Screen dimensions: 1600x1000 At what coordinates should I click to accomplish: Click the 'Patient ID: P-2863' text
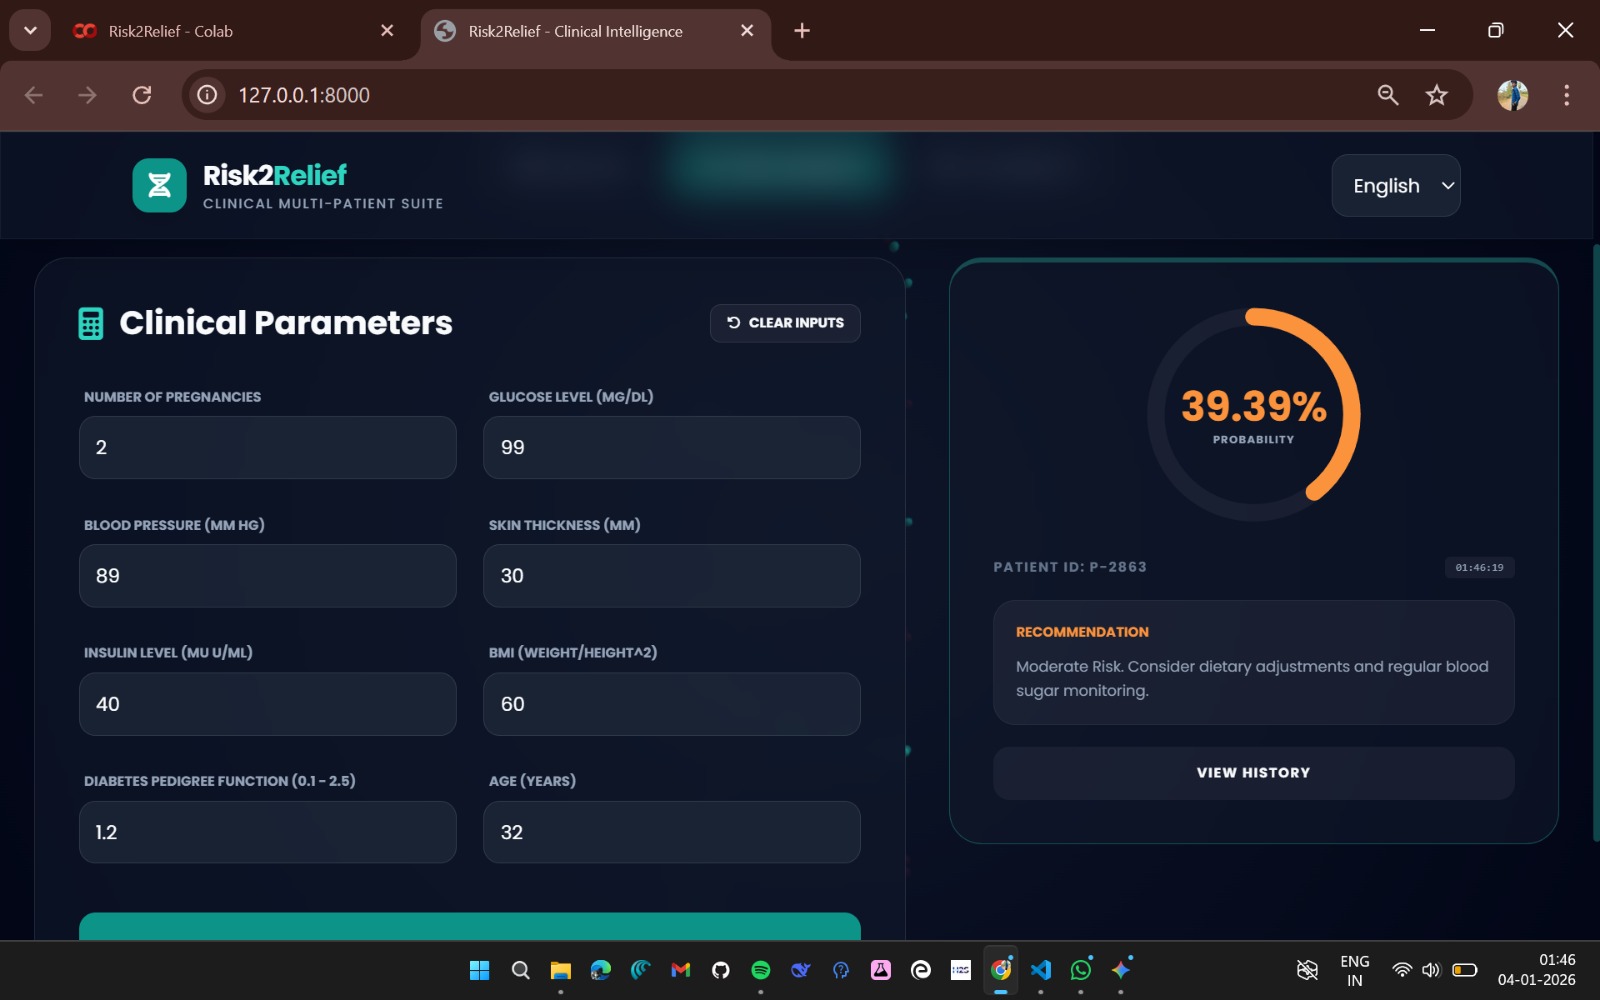tap(1070, 567)
